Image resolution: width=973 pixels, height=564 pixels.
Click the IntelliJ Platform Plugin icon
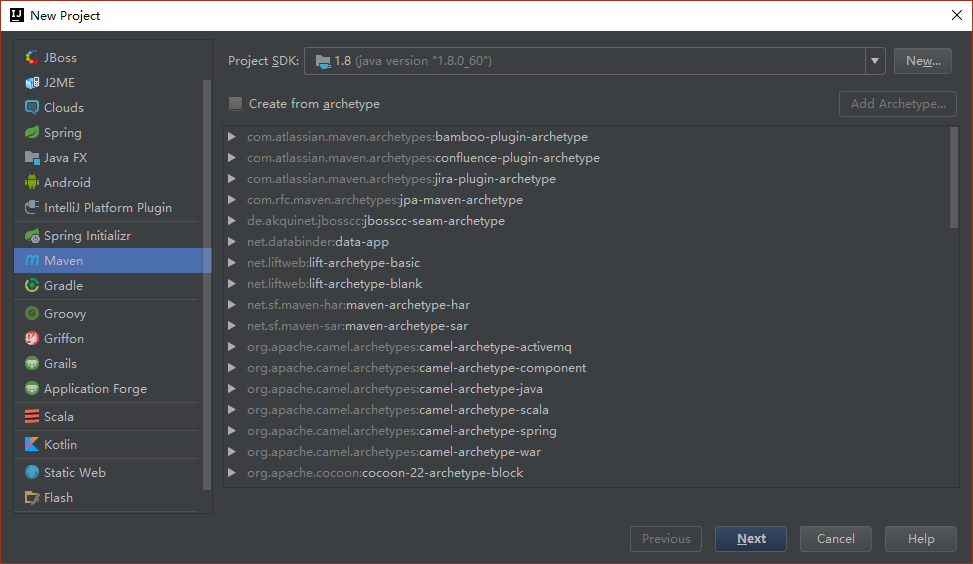coord(32,207)
